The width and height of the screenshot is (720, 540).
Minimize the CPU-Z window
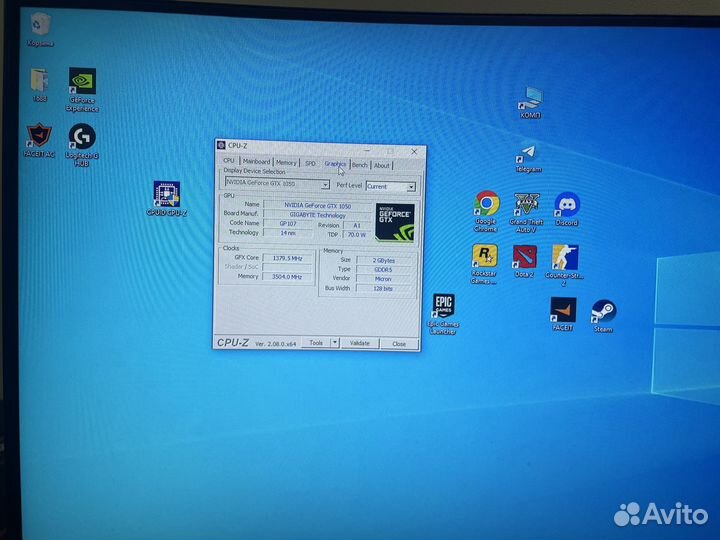367,150
